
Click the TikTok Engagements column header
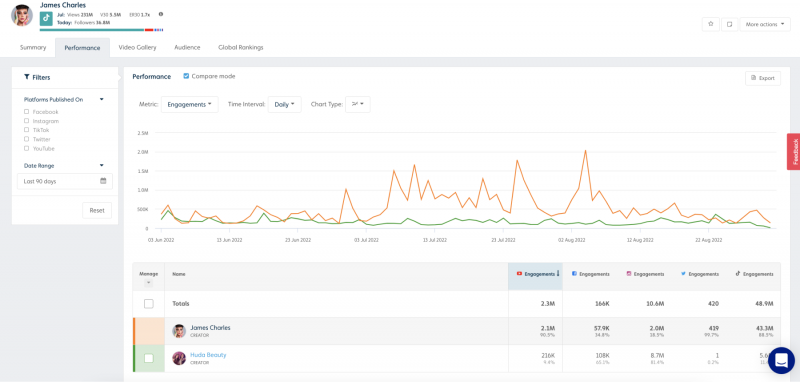pyautogui.click(x=754, y=274)
